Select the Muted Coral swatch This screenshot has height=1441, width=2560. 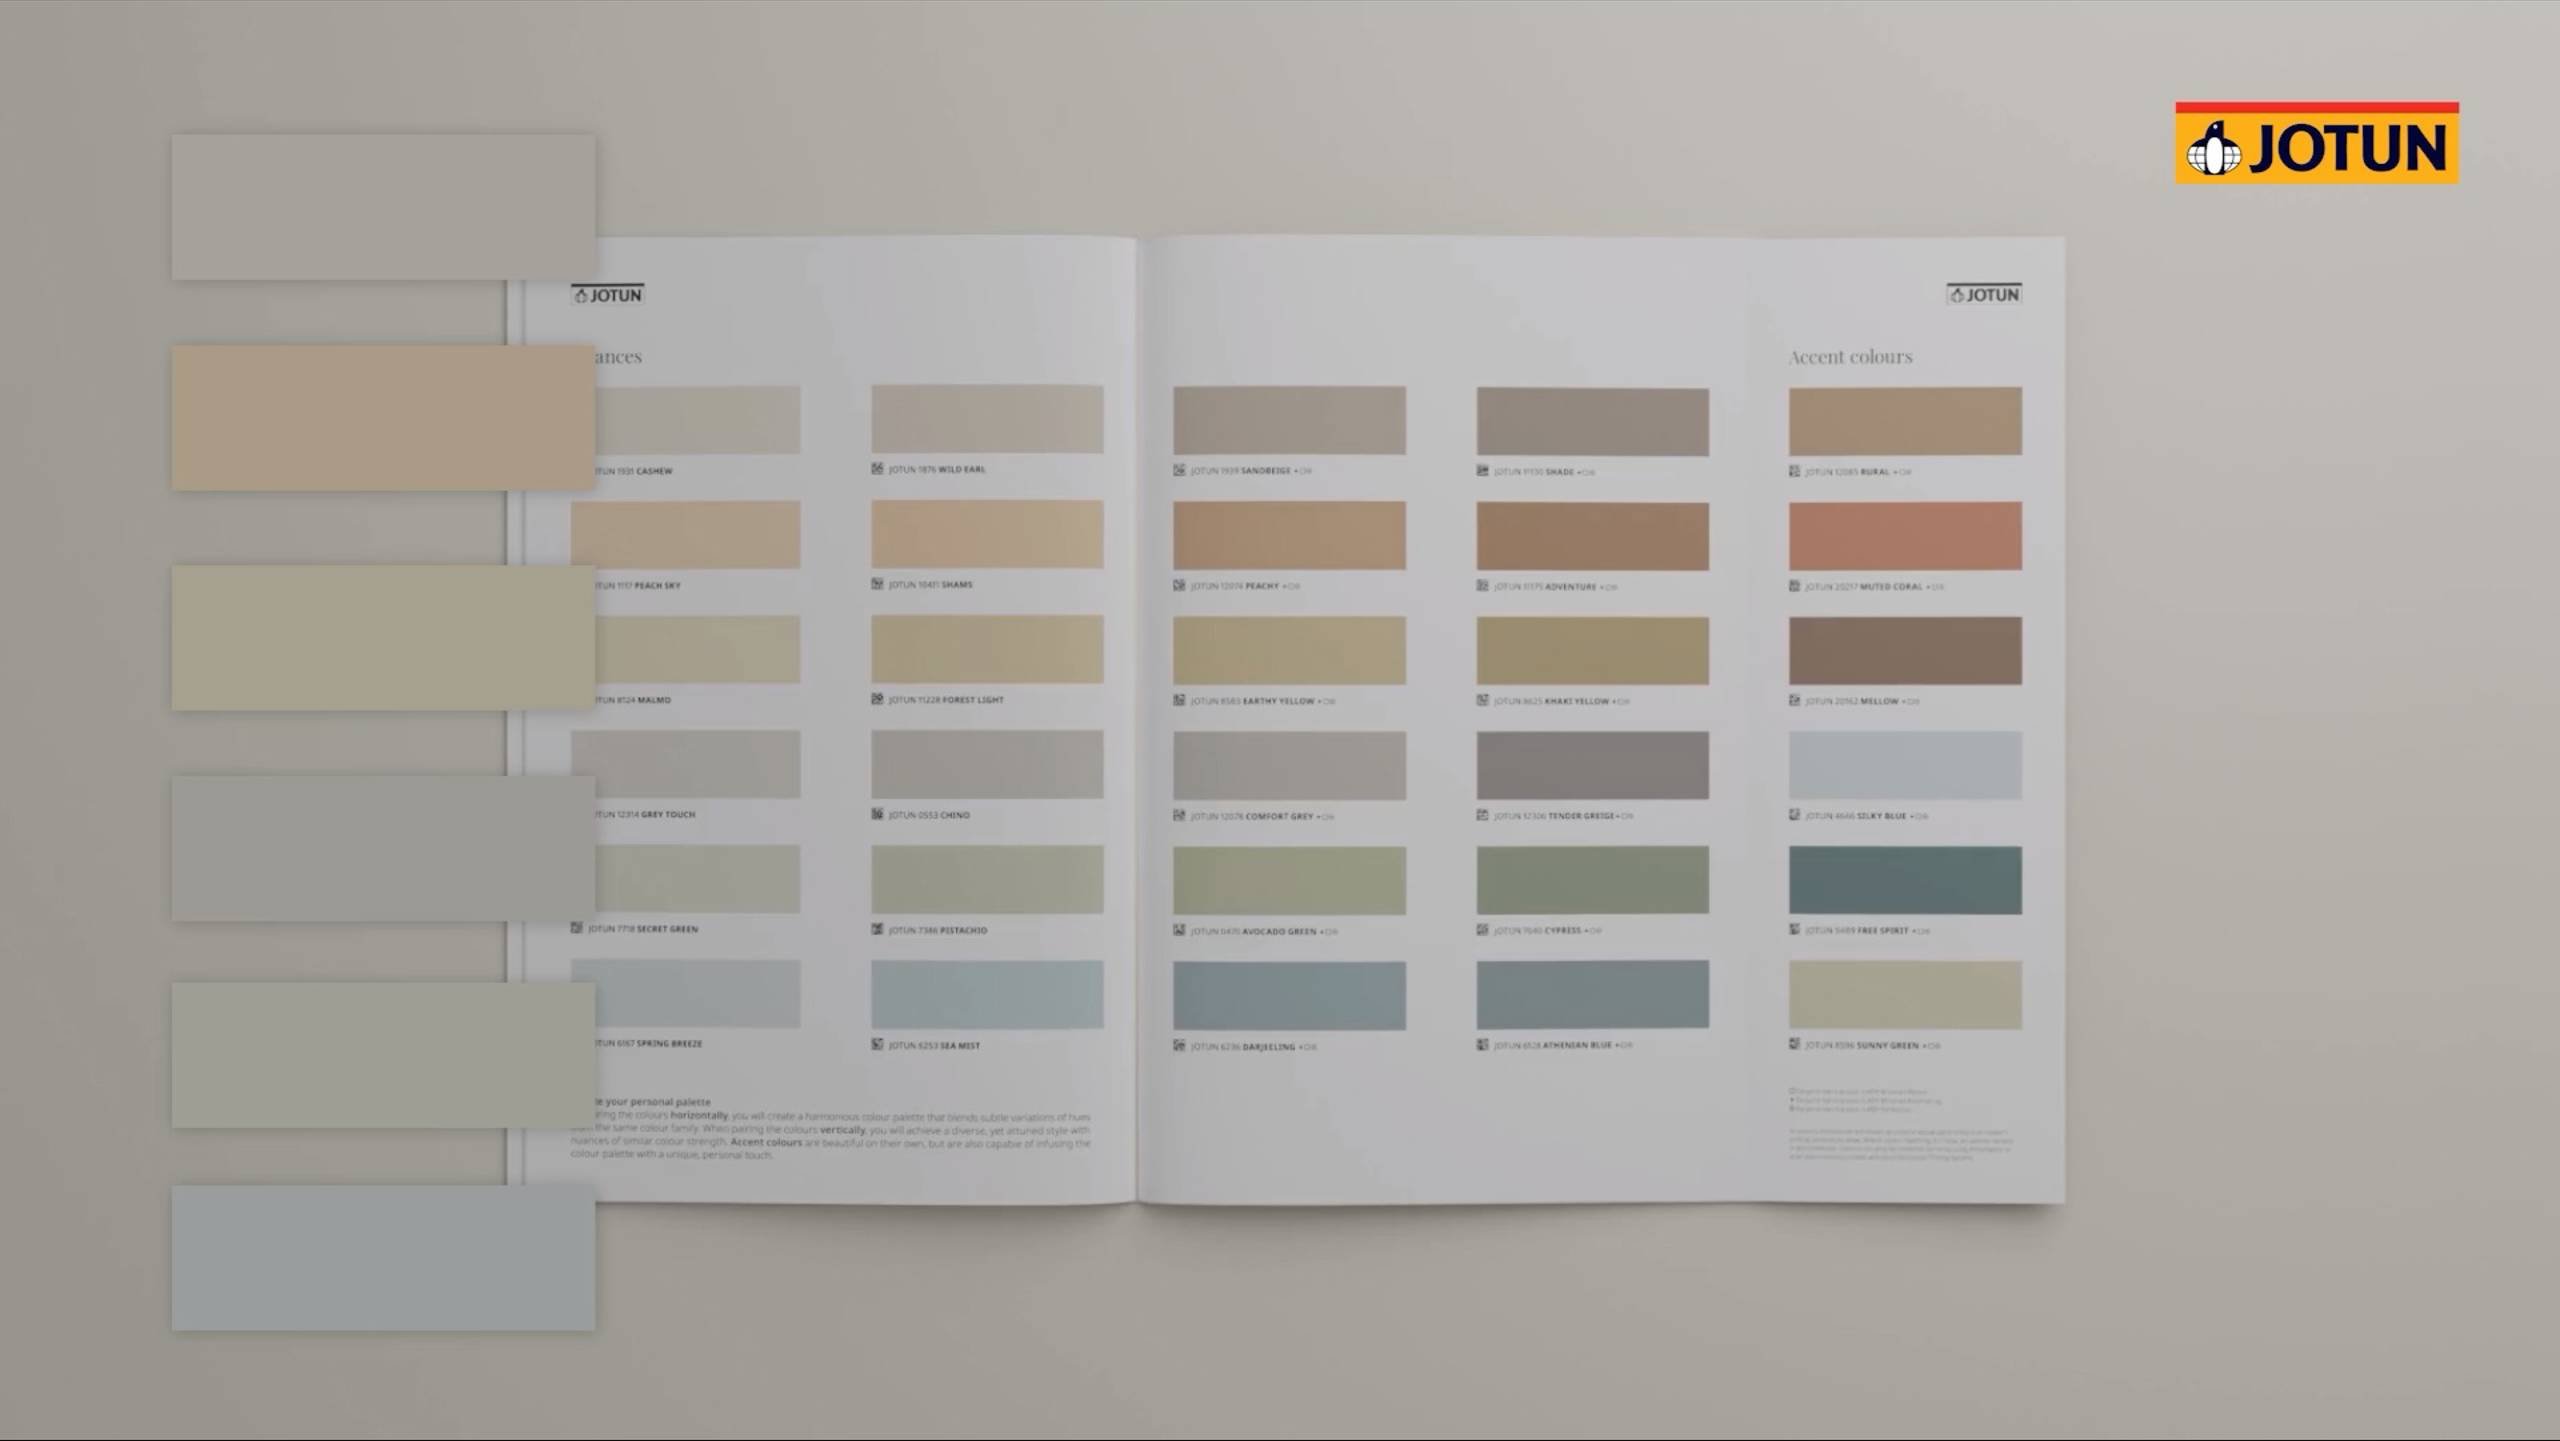[1904, 536]
